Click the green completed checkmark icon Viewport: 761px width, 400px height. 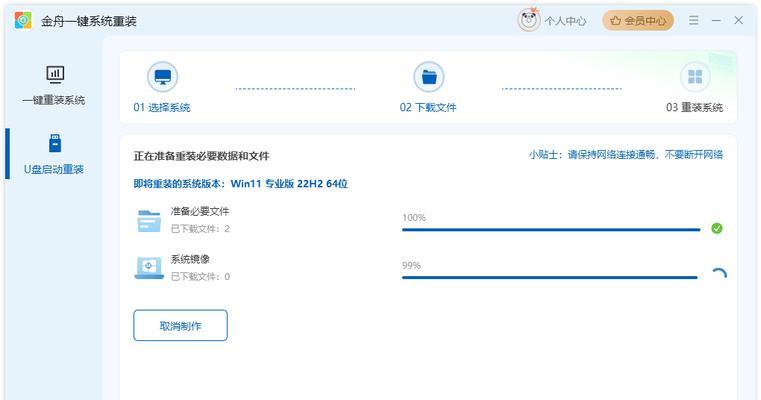coord(717,228)
